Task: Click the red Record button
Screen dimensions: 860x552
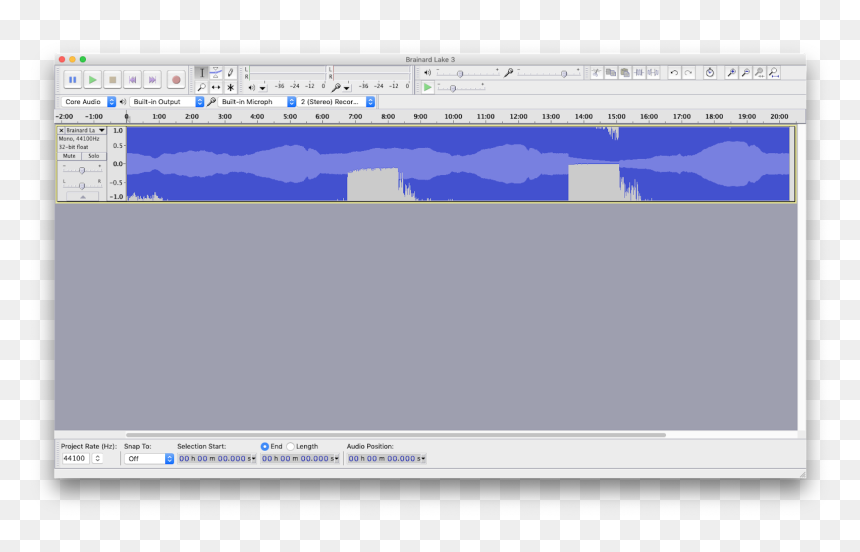Action: click(176, 80)
